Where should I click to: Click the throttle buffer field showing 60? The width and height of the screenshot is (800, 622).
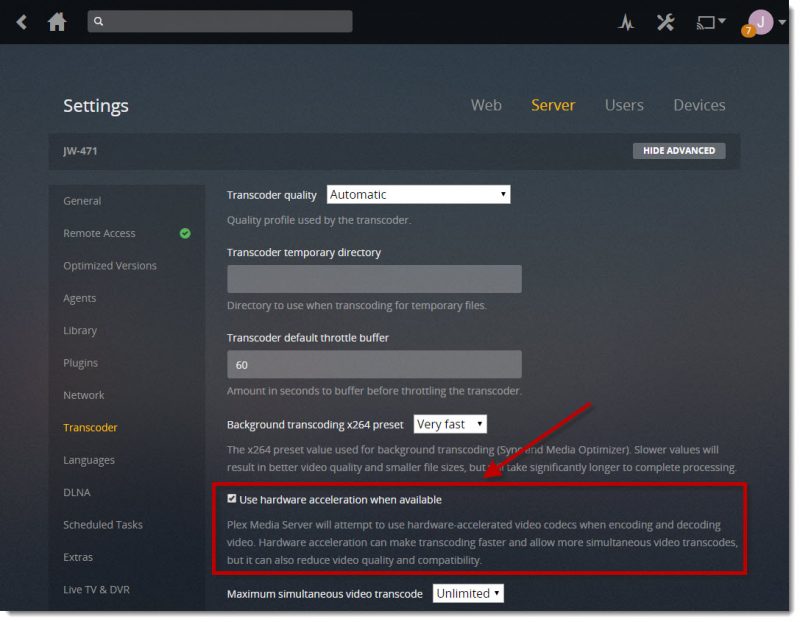click(x=374, y=364)
